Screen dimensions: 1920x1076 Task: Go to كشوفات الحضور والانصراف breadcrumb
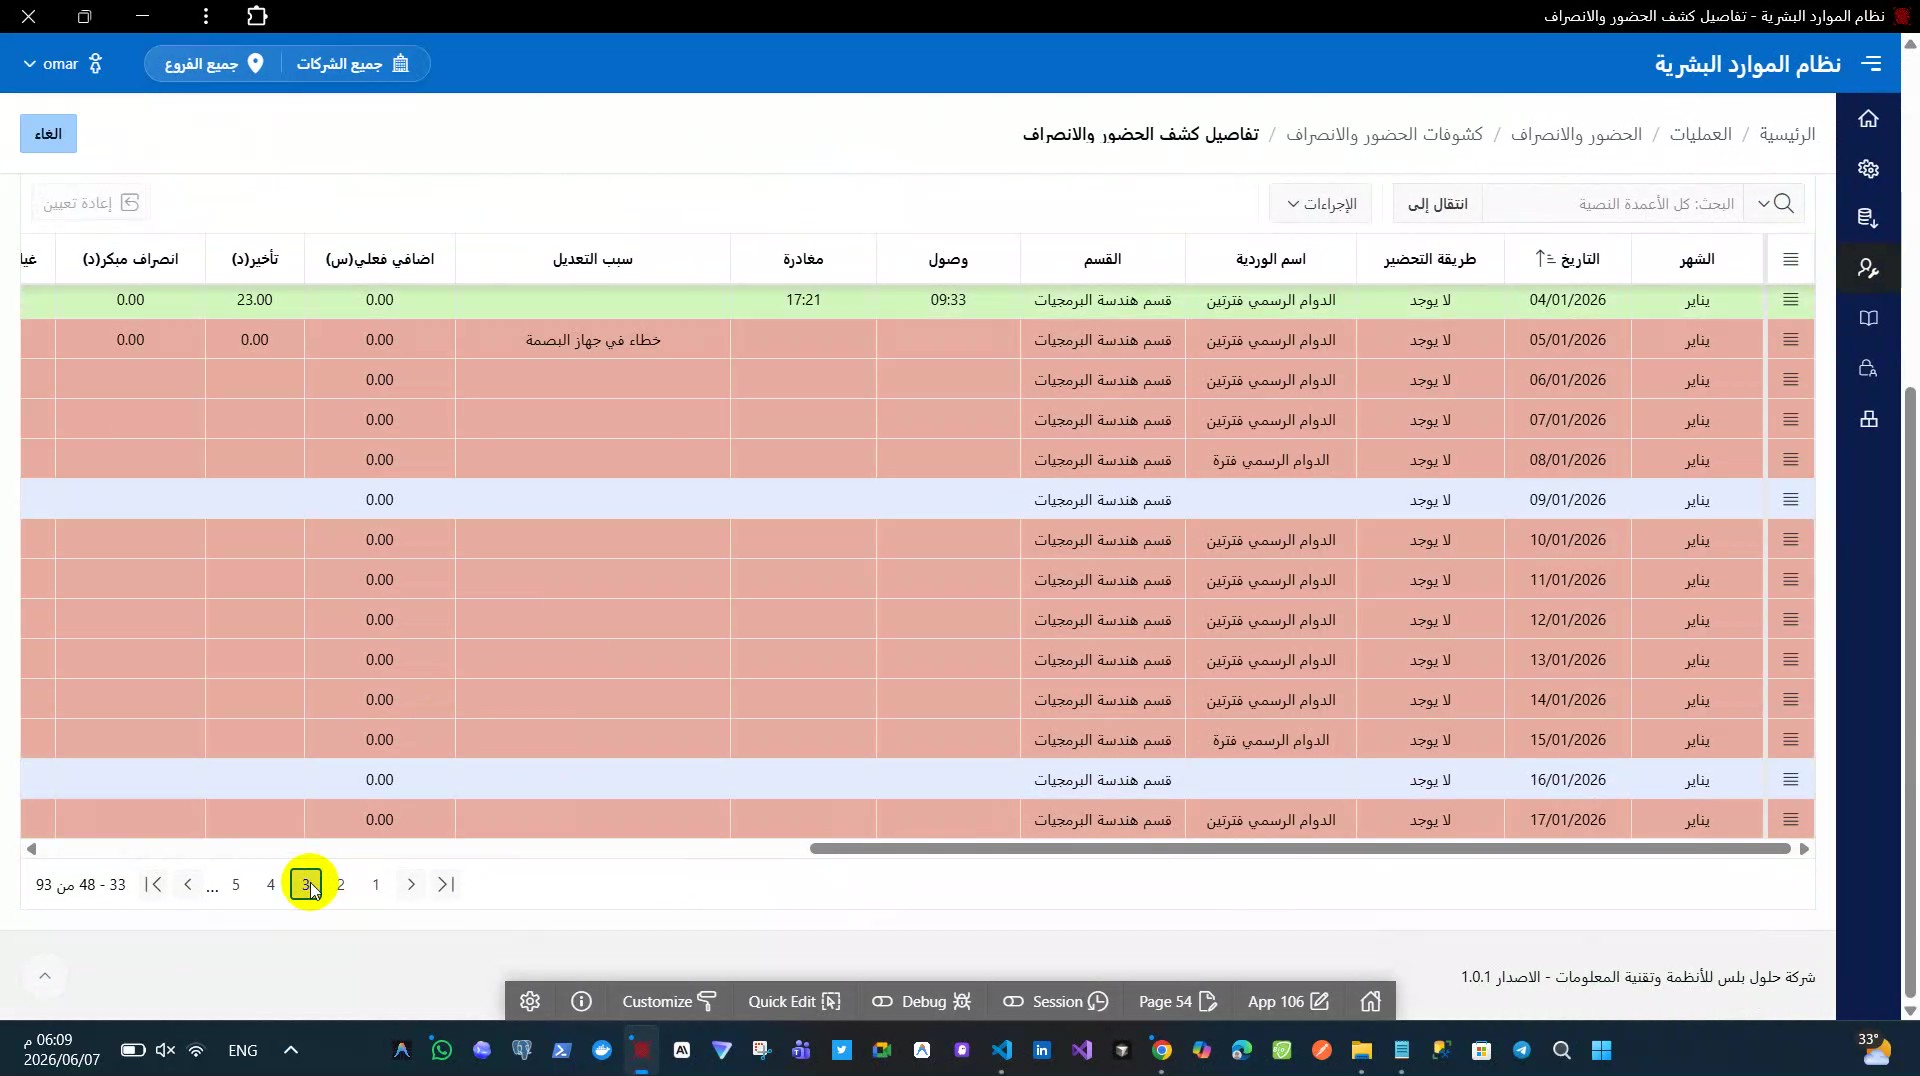(1384, 134)
